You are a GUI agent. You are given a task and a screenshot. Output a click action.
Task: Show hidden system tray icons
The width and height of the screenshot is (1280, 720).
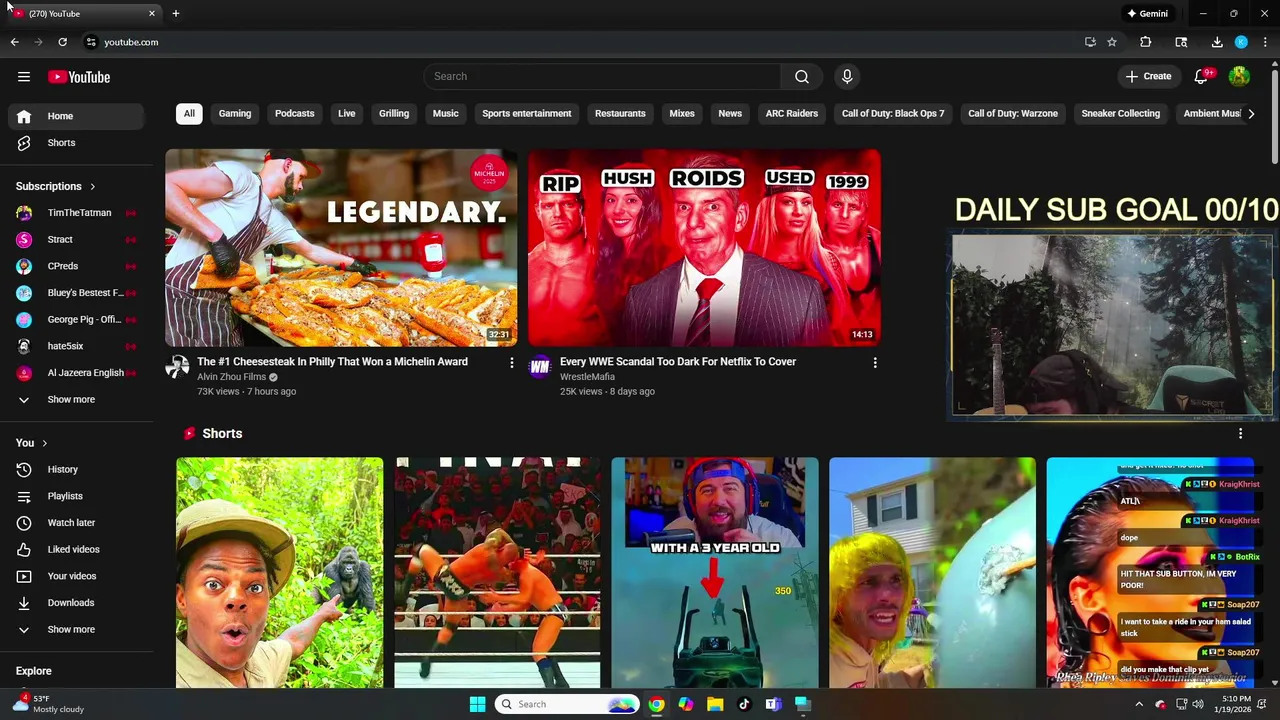(1139, 704)
